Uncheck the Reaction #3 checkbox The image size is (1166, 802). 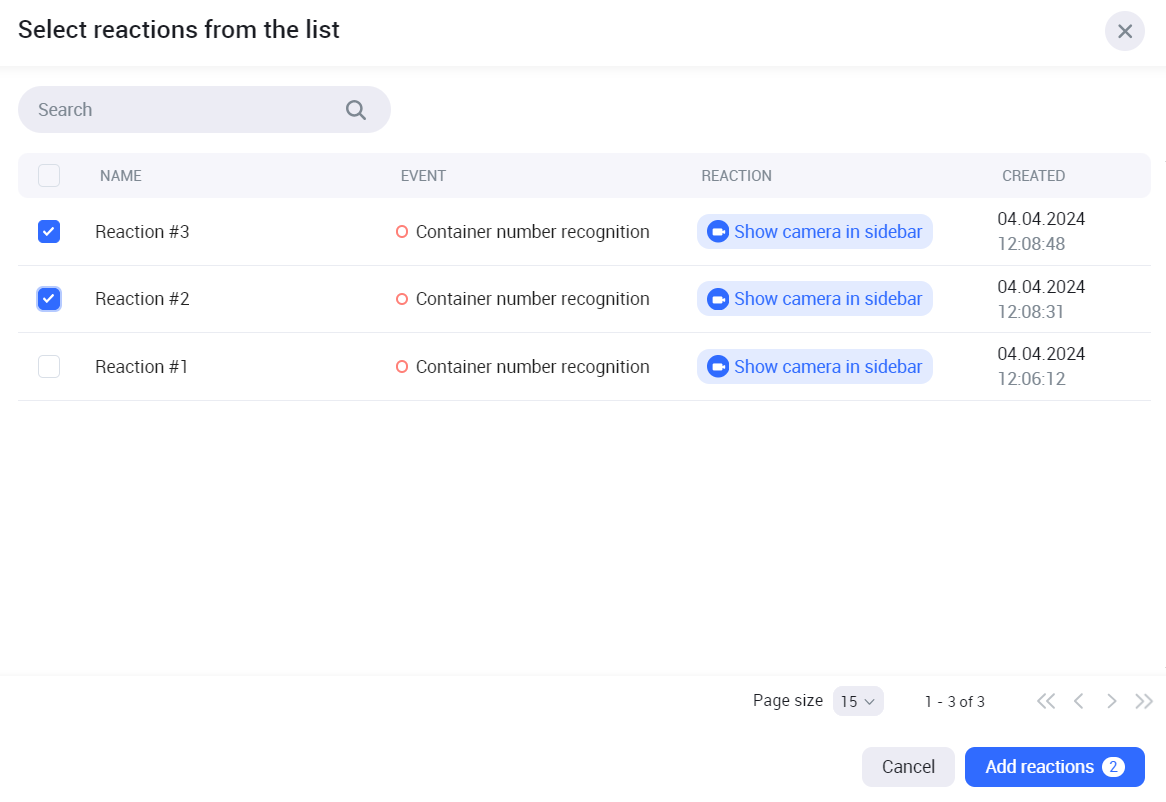point(49,232)
